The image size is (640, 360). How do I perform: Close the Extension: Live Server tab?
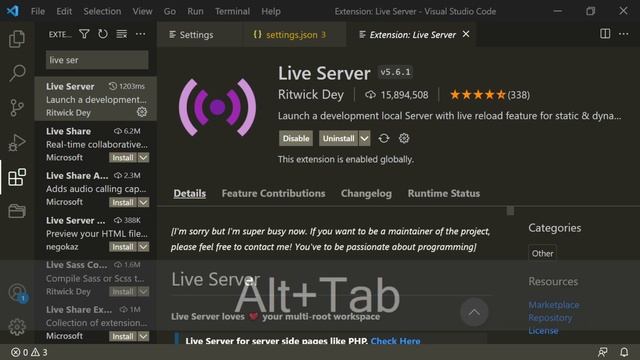coord(466,34)
